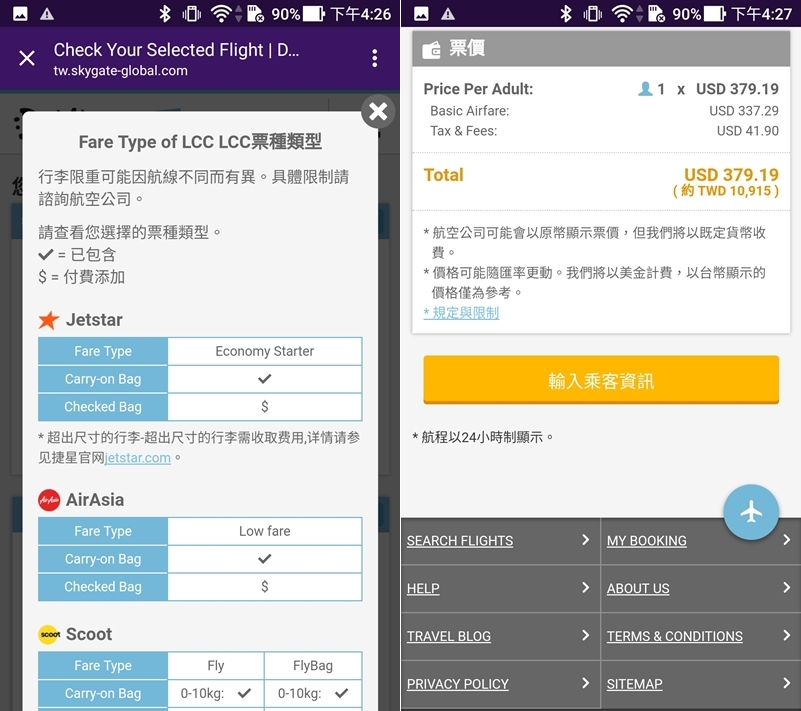Tap Jetstar Checked Bag dollar sign

[265, 407]
